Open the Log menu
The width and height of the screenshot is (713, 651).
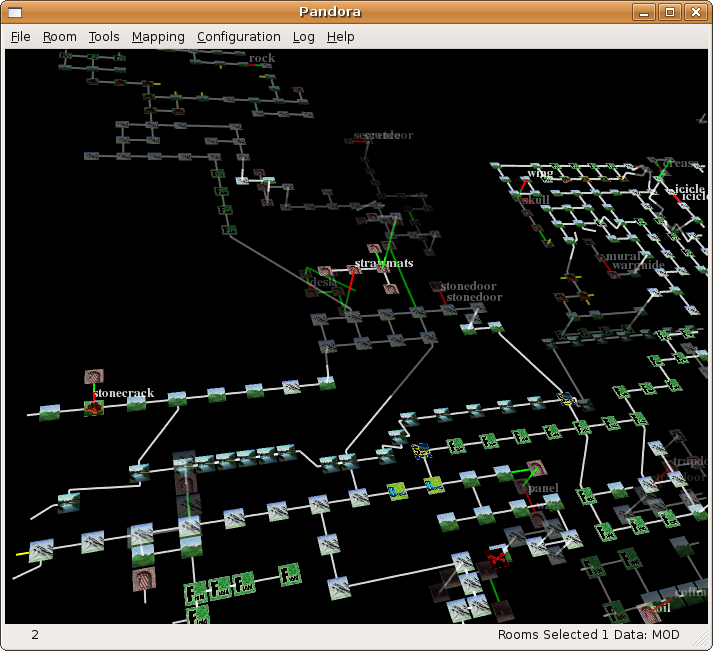click(x=303, y=37)
